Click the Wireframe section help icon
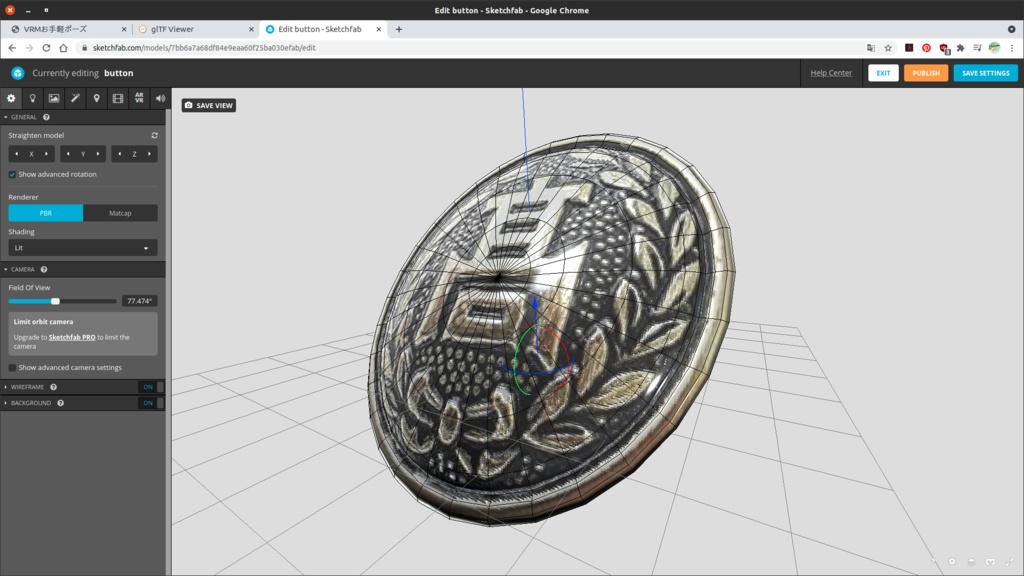Image resolution: width=1024 pixels, height=576 pixels. [54, 387]
